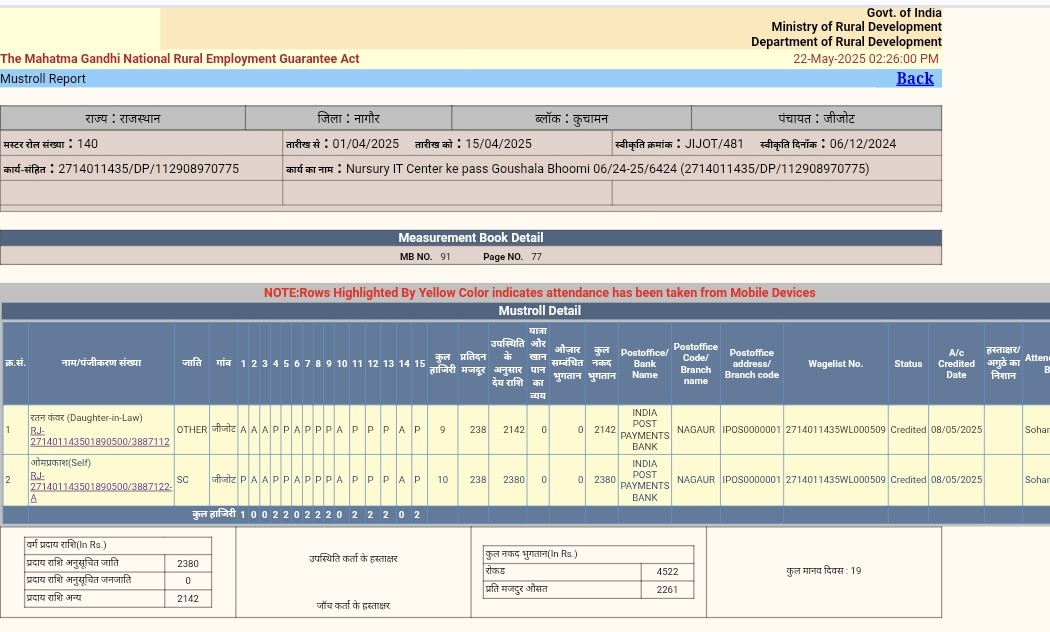Click scheduled caste amount 2380 in summary
The height and width of the screenshot is (632, 1050).
[x=188, y=564]
